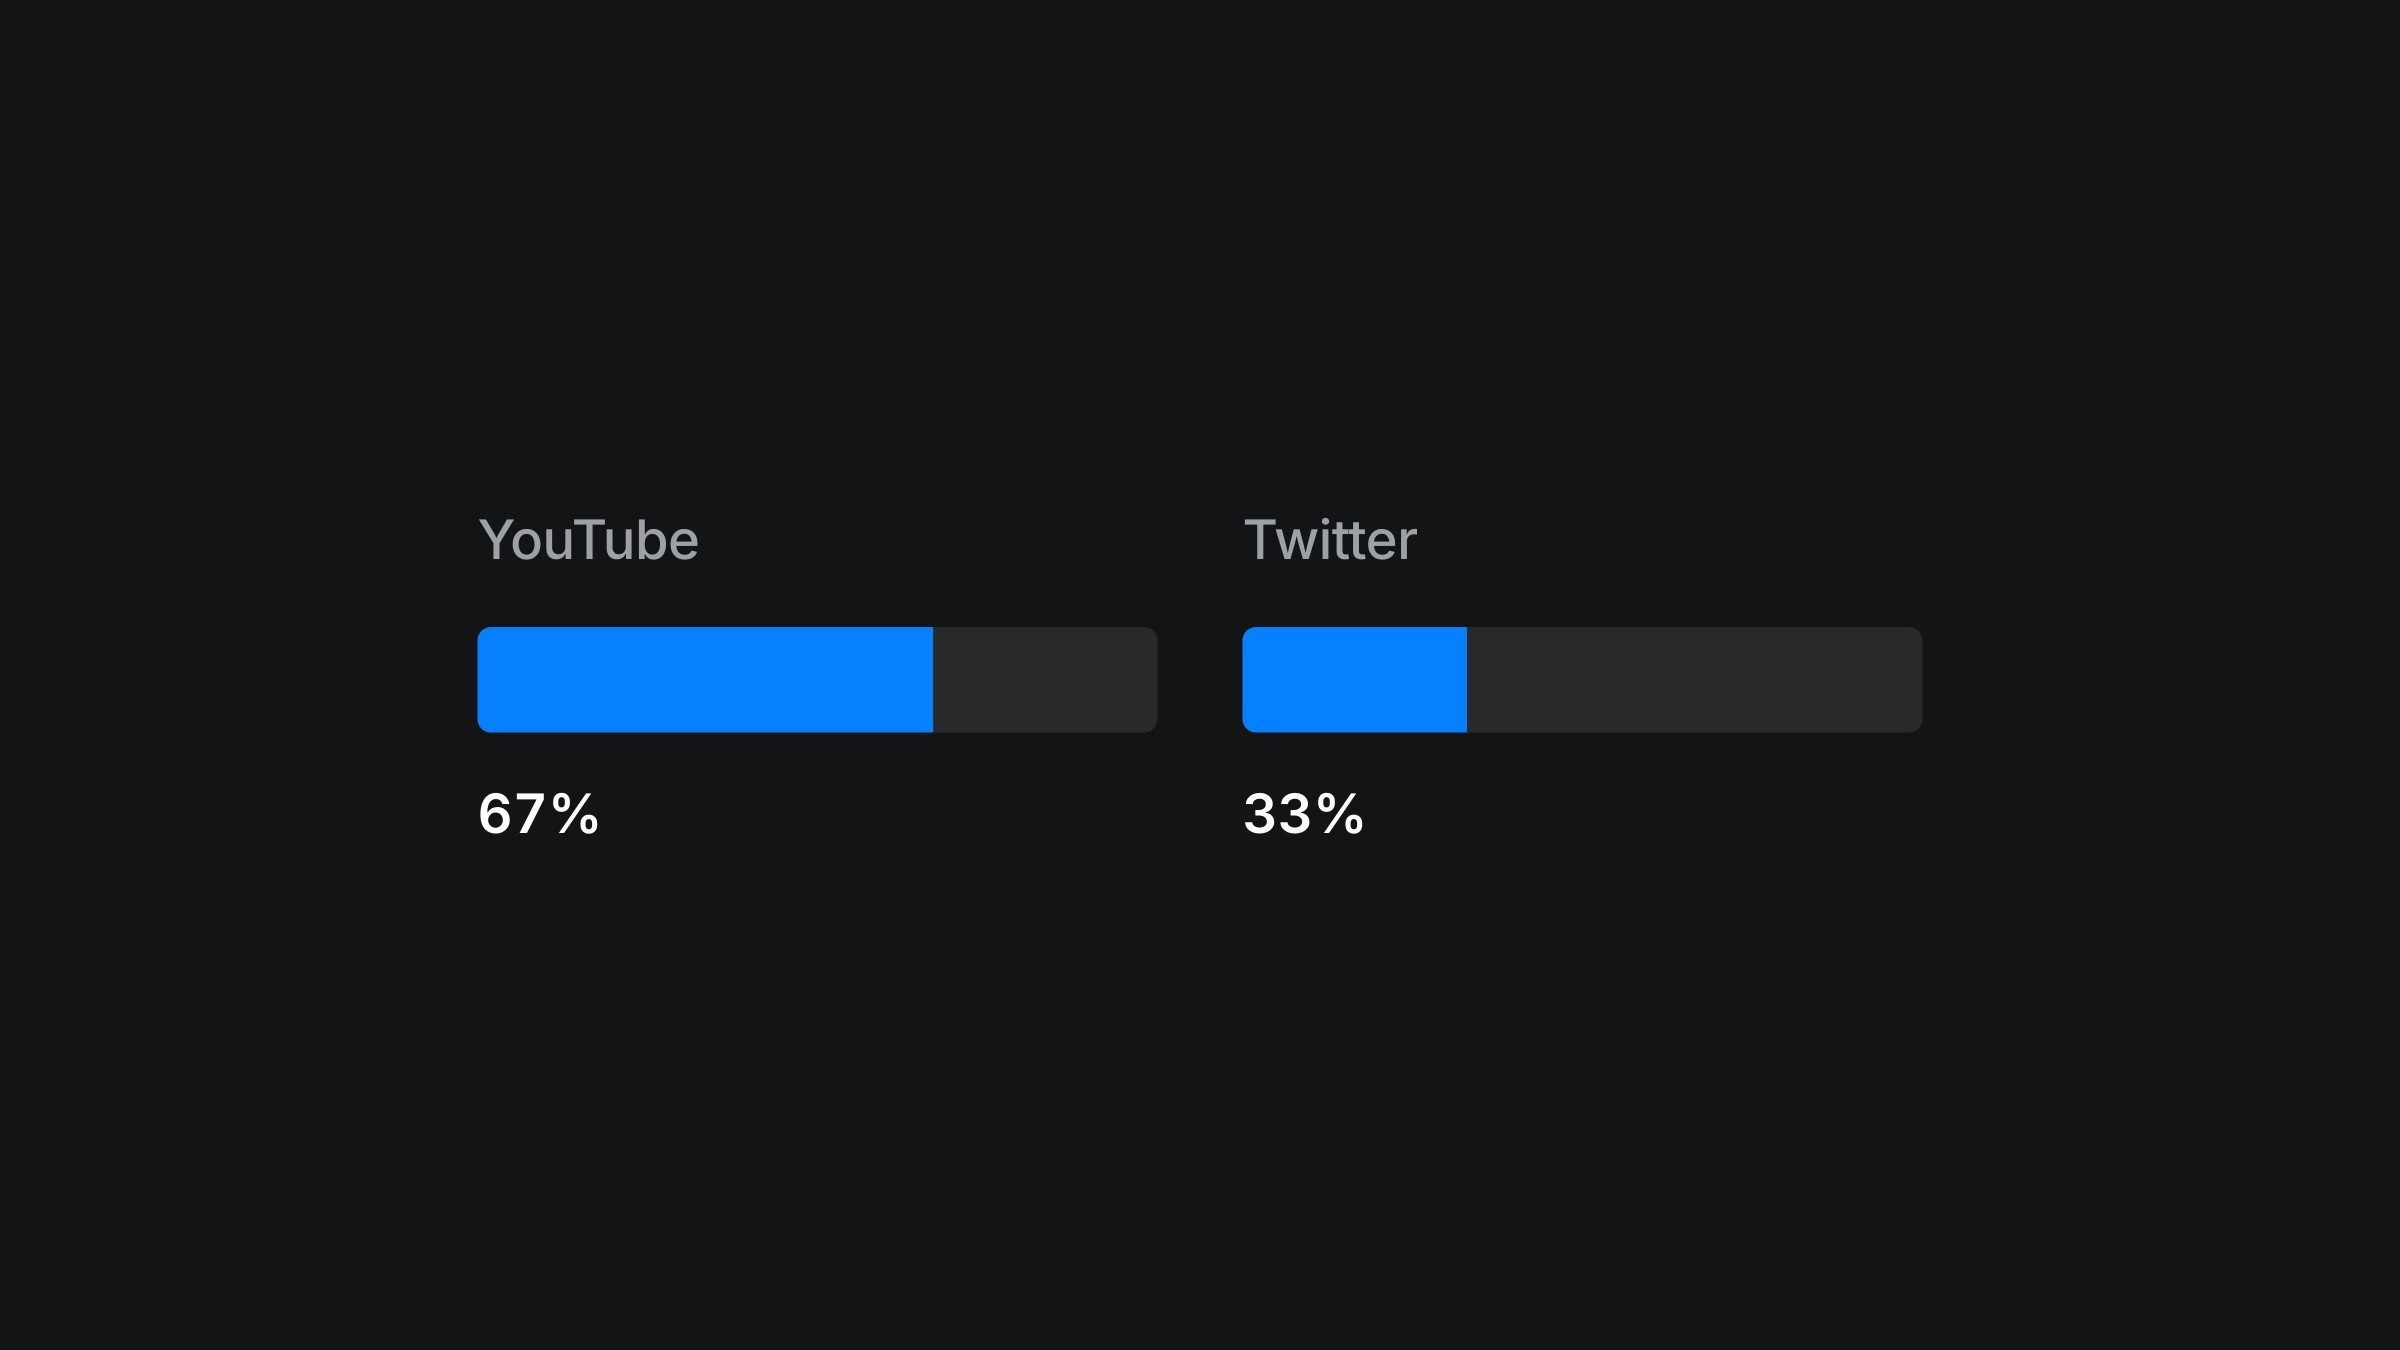Click the Twitter label

(1330, 540)
